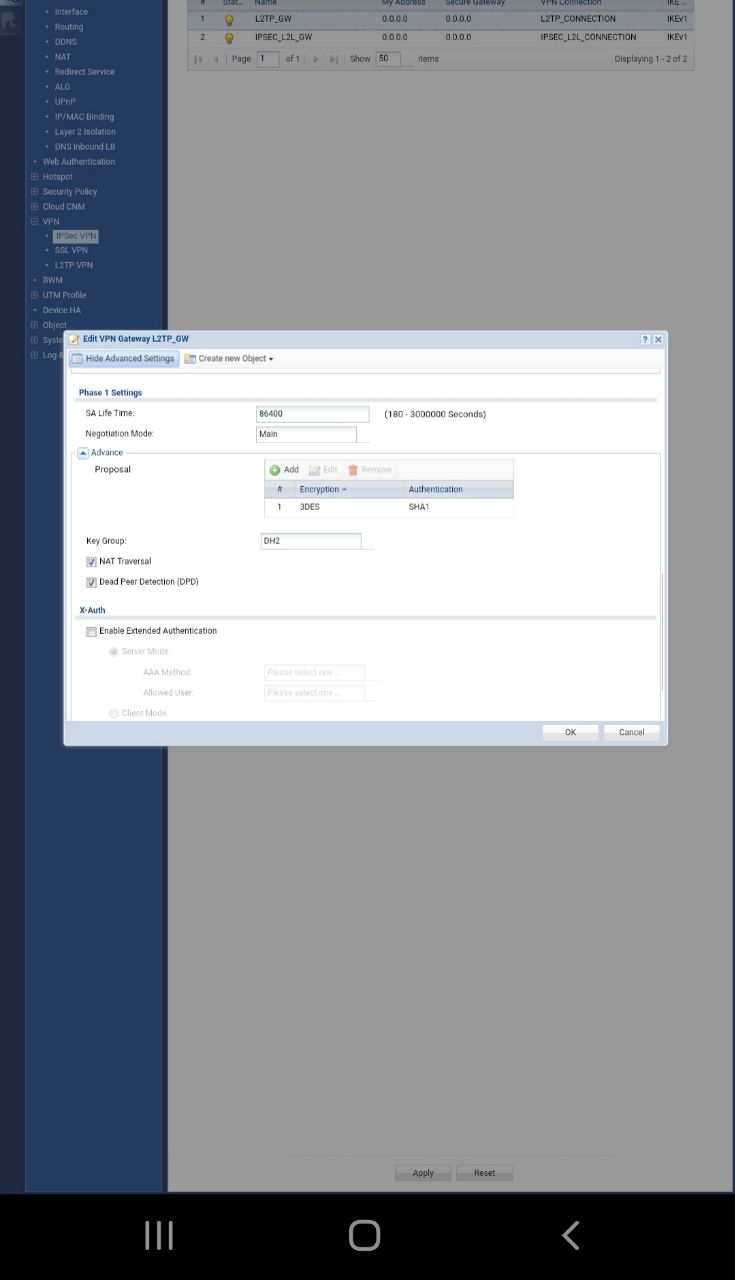Image resolution: width=735 pixels, height=1280 pixels.
Task: Click Cancel in the gateway dialog
Action: (x=632, y=732)
